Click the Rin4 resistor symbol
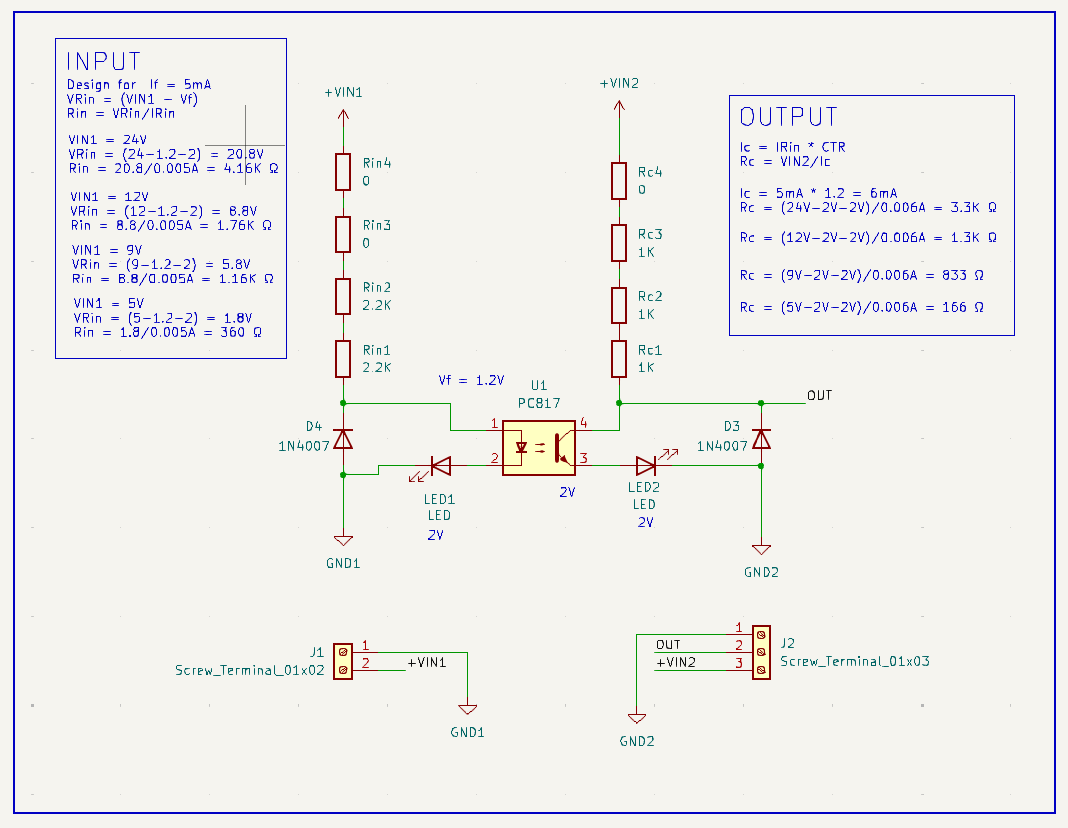The height and width of the screenshot is (828, 1068). [343, 172]
